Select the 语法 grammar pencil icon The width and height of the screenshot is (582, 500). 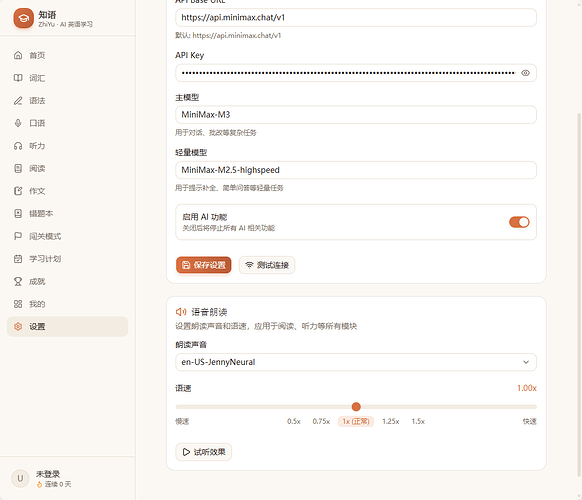(18, 101)
